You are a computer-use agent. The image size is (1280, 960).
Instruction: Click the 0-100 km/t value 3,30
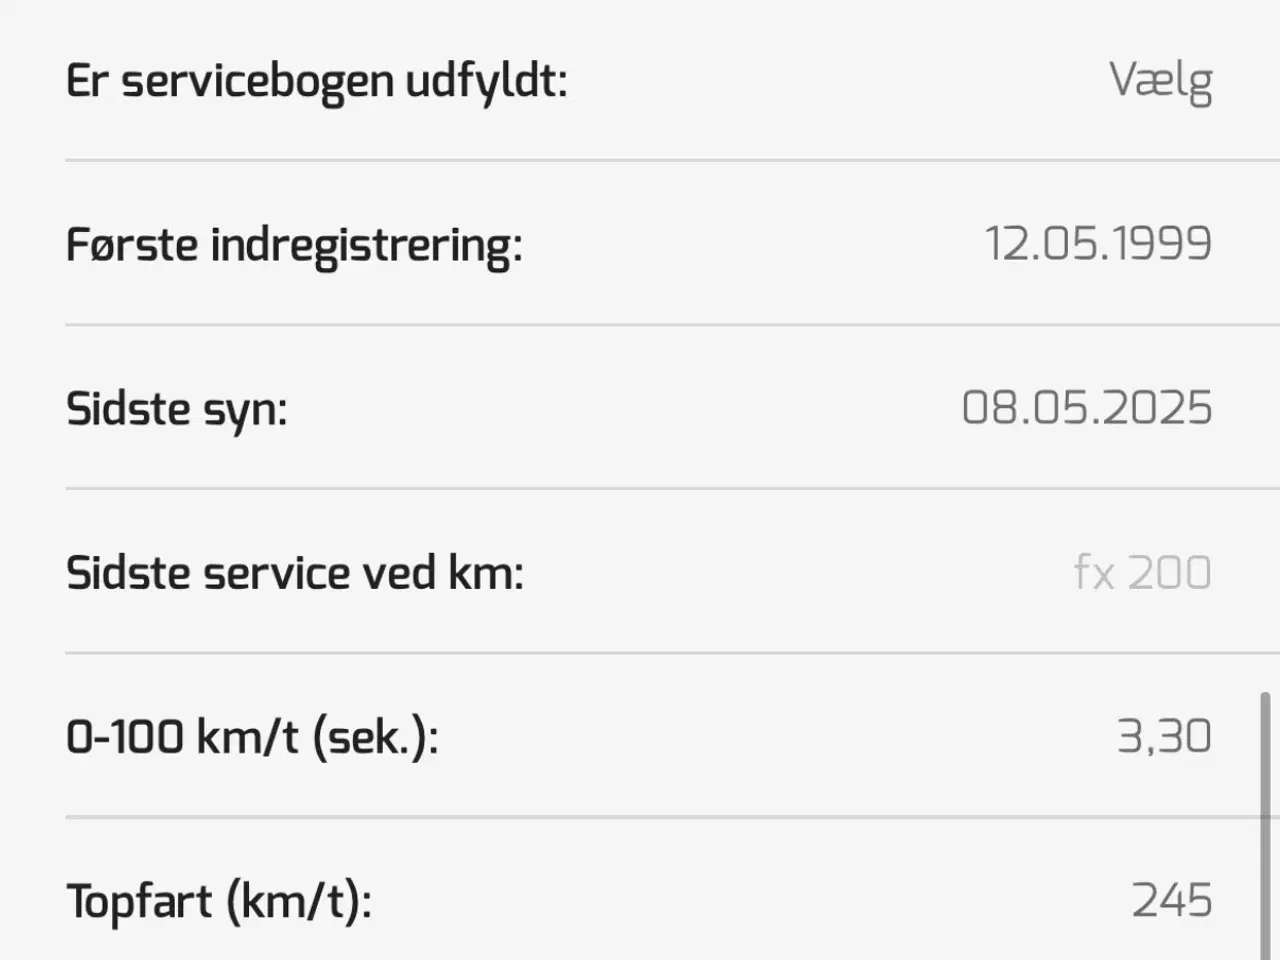pos(1164,736)
